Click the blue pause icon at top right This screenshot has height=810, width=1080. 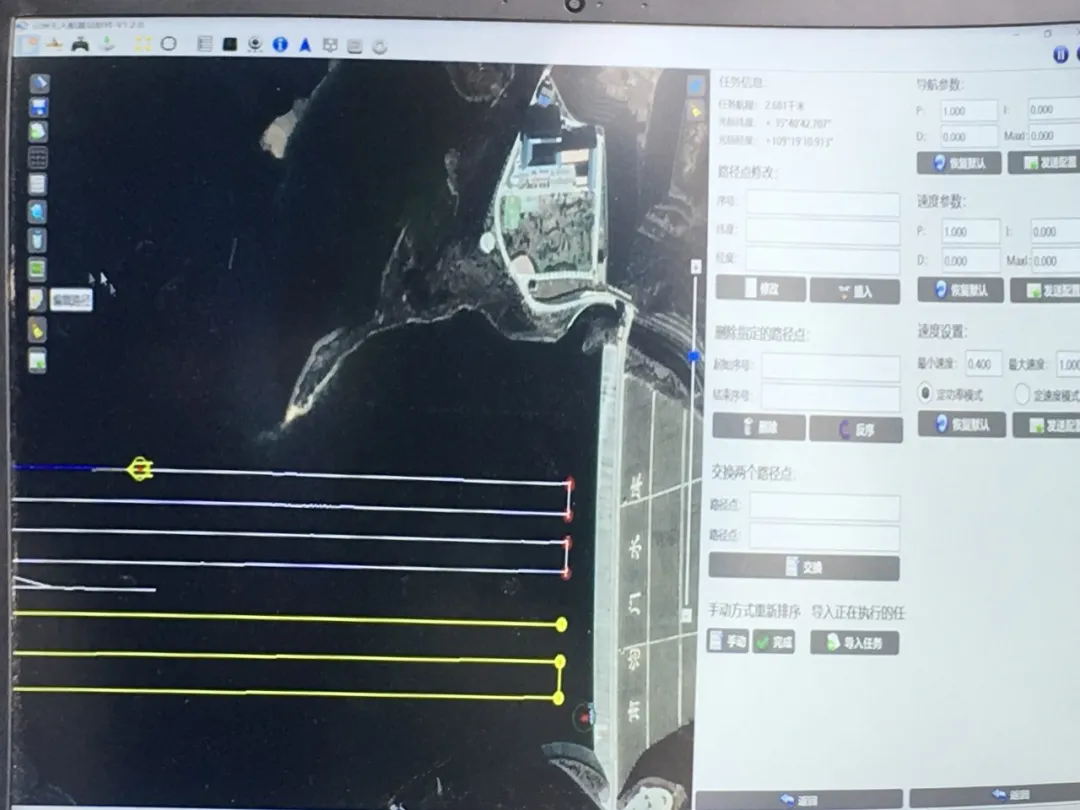[1061, 54]
